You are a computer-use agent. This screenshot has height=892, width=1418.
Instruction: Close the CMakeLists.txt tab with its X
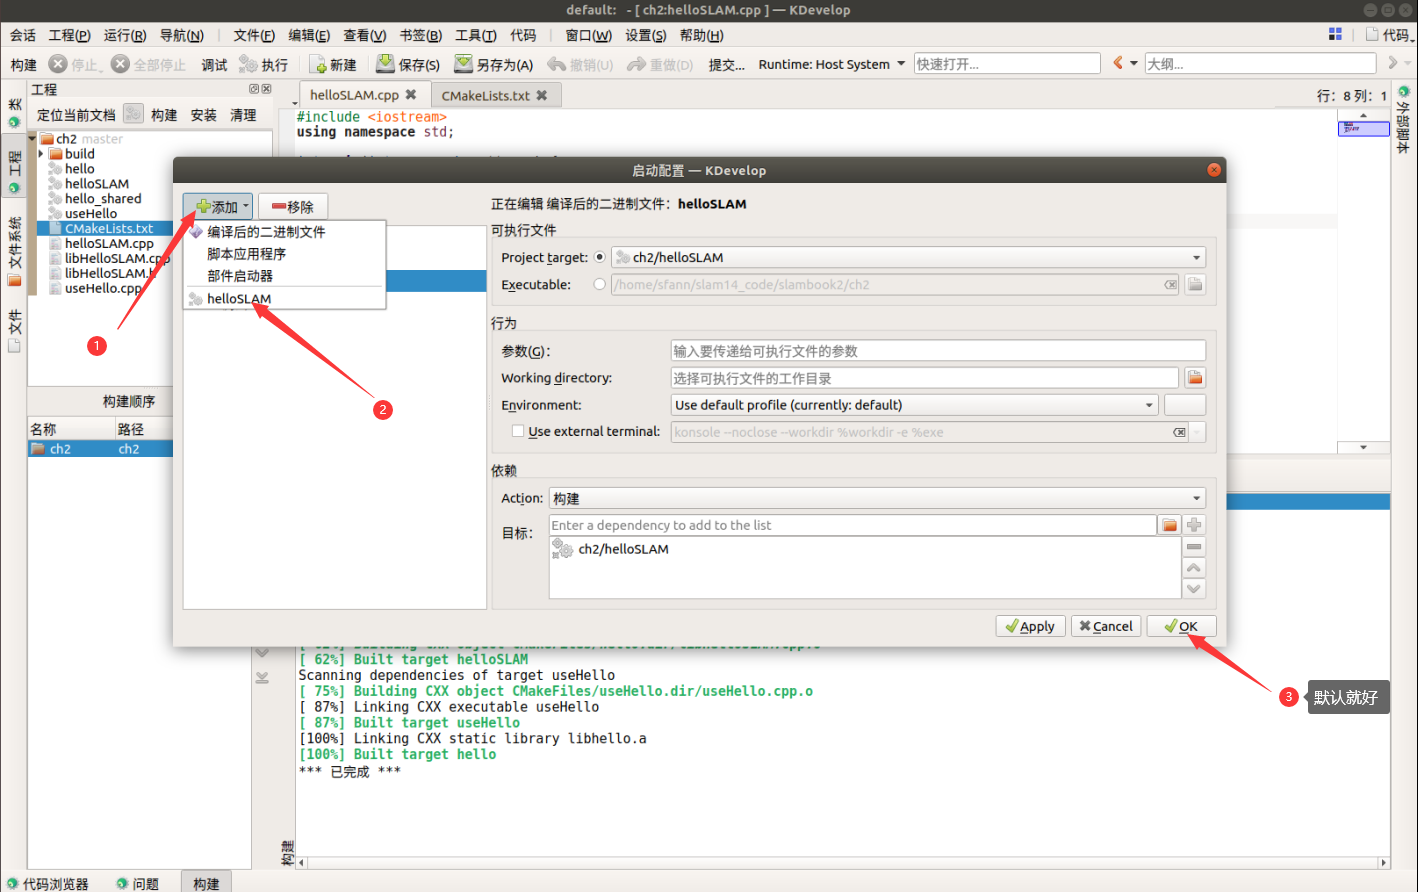tap(542, 95)
